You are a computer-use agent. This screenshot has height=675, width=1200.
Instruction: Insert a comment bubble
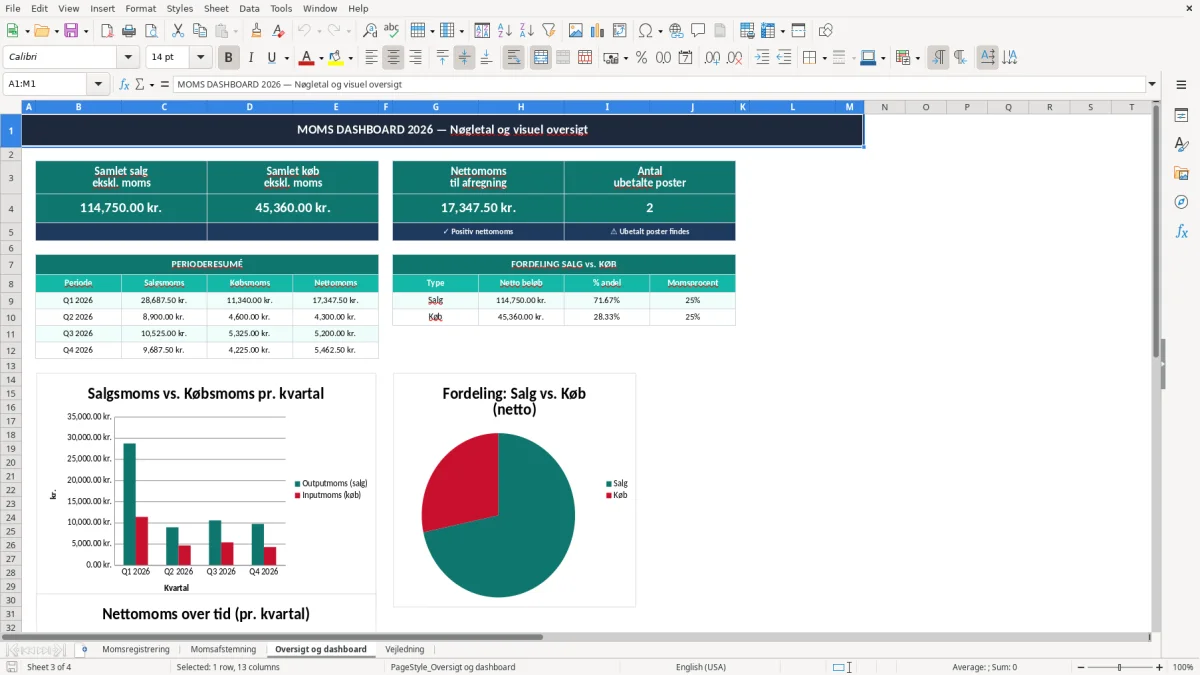(698, 31)
